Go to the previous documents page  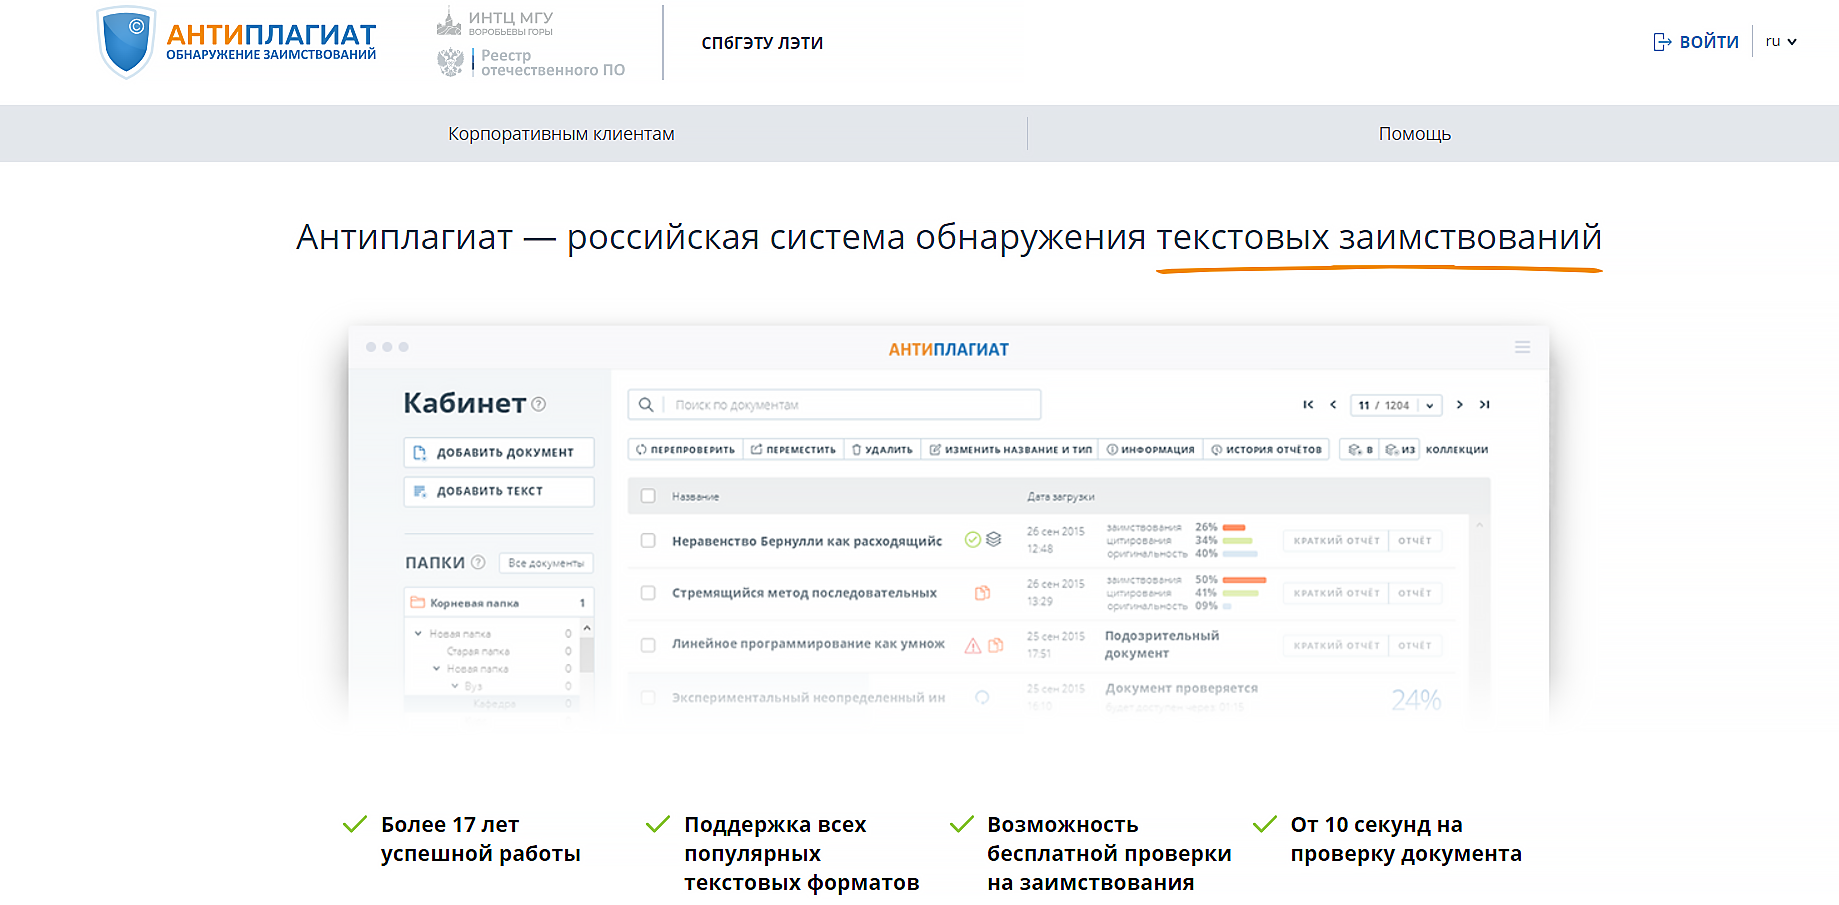click(x=1333, y=405)
